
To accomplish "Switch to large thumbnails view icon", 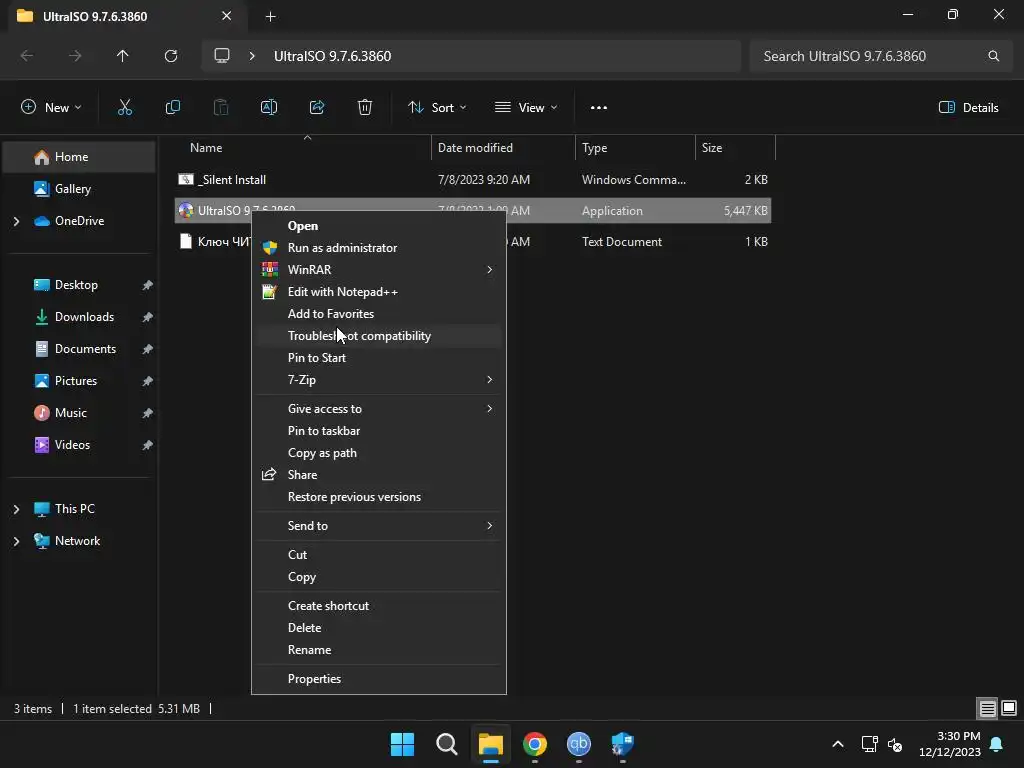I will point(1009,709).
